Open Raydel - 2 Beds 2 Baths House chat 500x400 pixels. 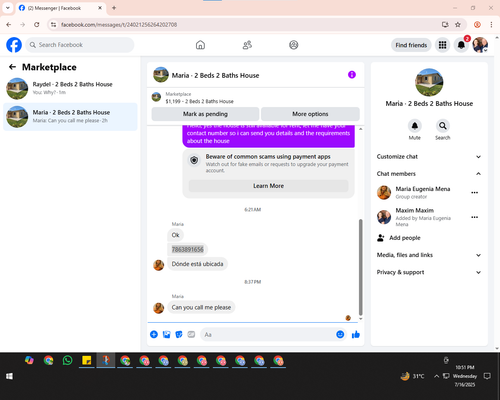point(70,89)
